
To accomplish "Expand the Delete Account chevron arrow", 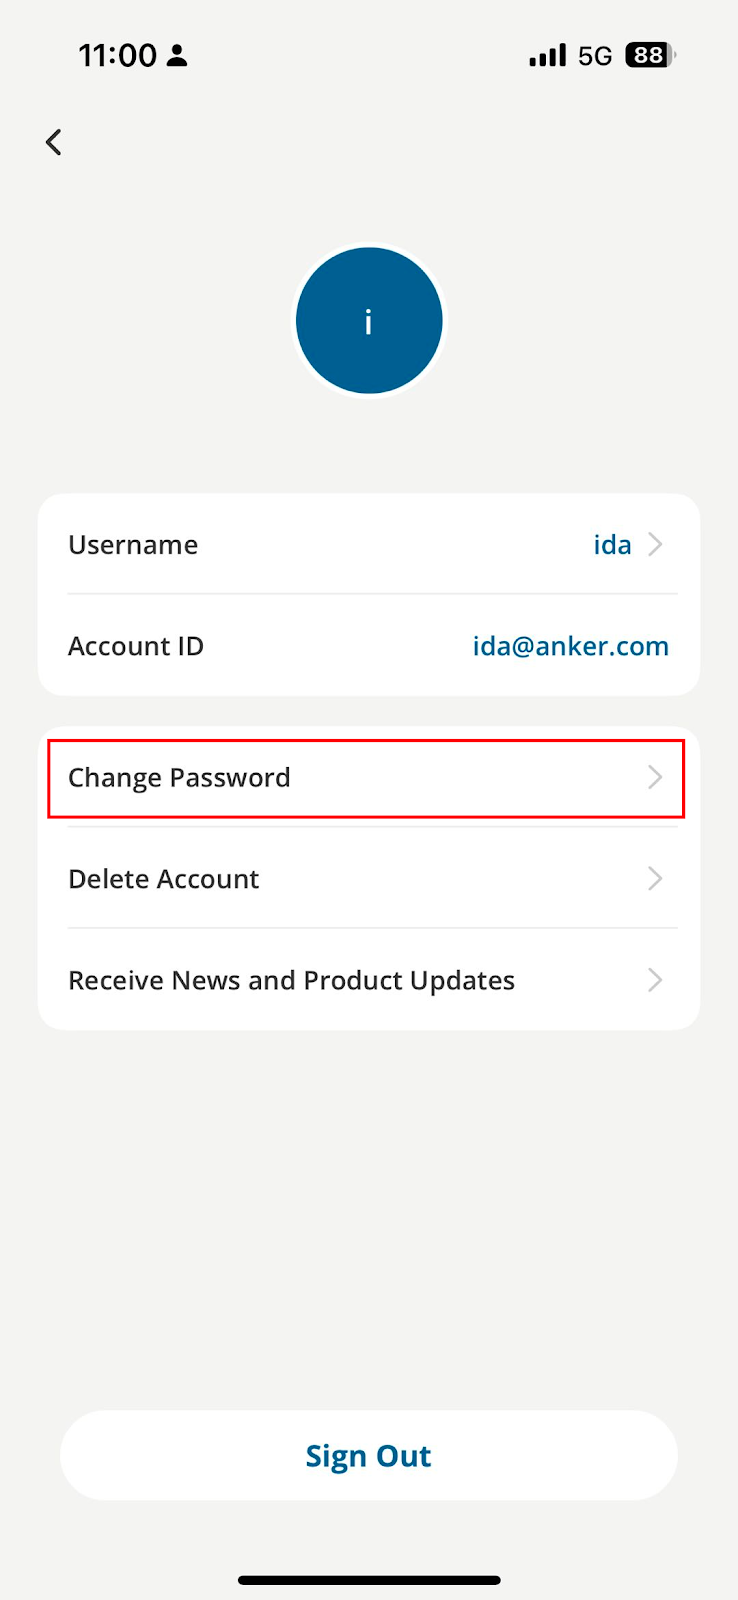I will 655,878.
